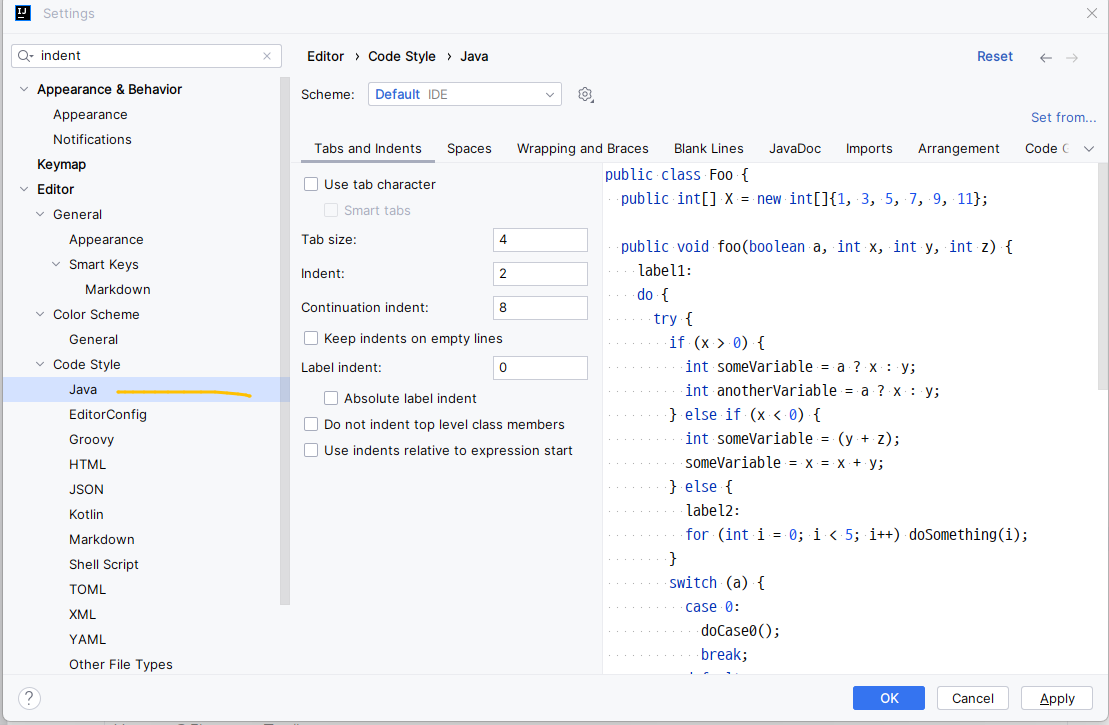Click the Reset link

pyautogui.click(x=994, y=57)
